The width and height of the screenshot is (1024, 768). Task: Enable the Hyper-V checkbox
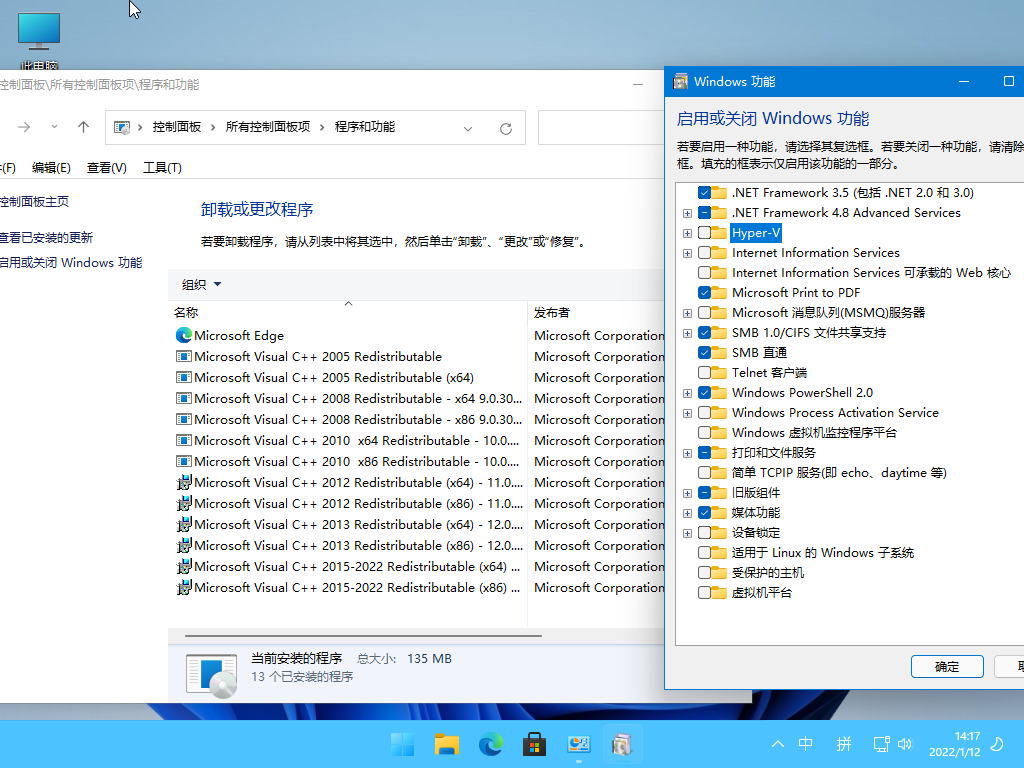[705, 233]
